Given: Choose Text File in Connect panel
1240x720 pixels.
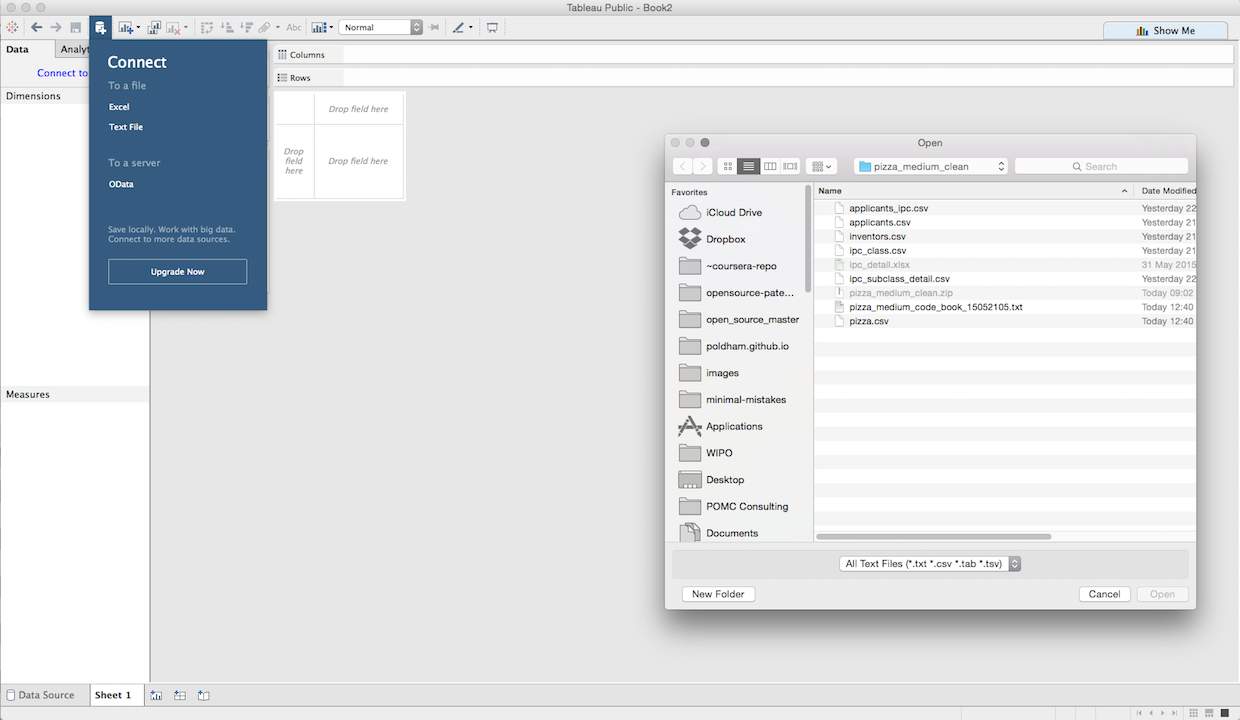Looking at the screenshot, I should pyautogui.click(x=126, y=127).
